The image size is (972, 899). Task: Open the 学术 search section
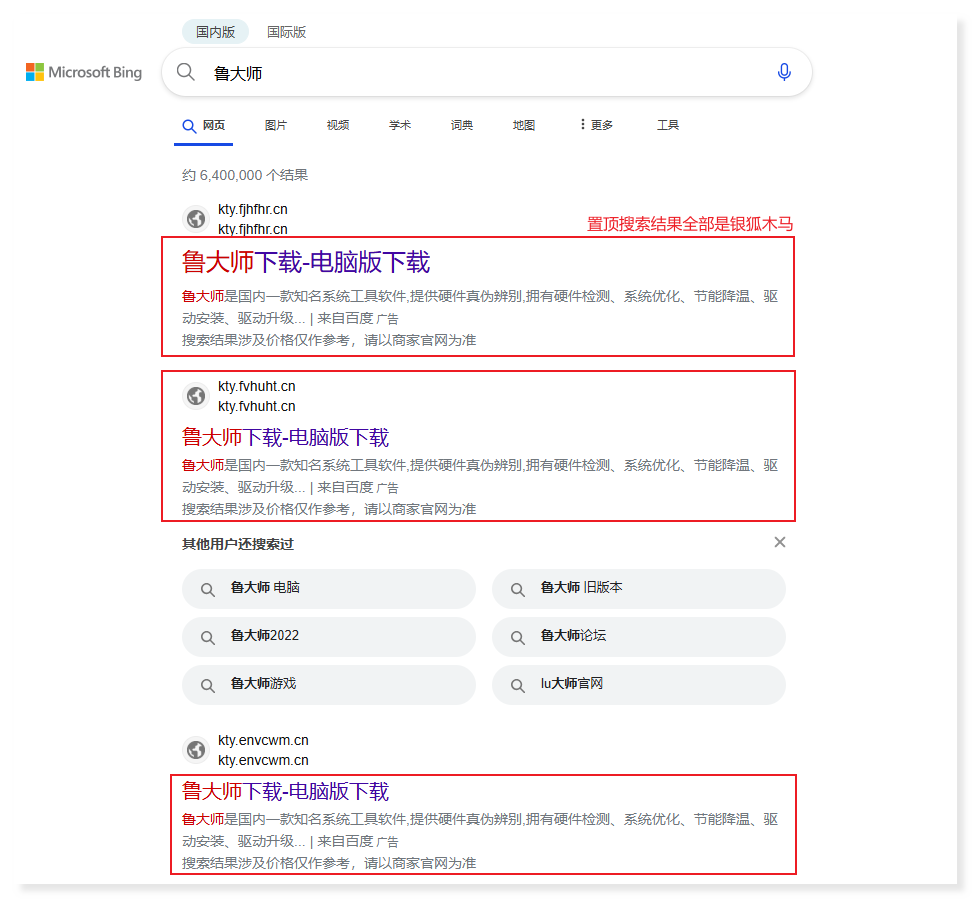pos(400,124)
